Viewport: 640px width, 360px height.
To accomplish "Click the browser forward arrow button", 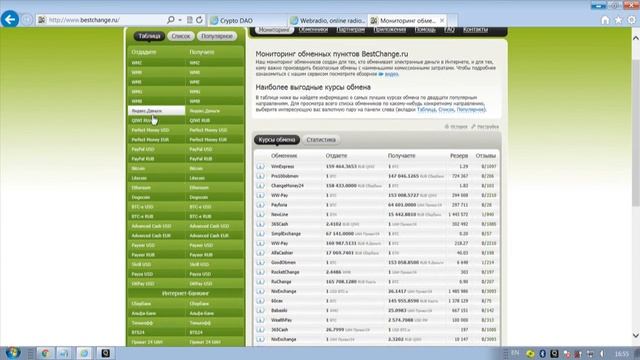I will point(27,20).
